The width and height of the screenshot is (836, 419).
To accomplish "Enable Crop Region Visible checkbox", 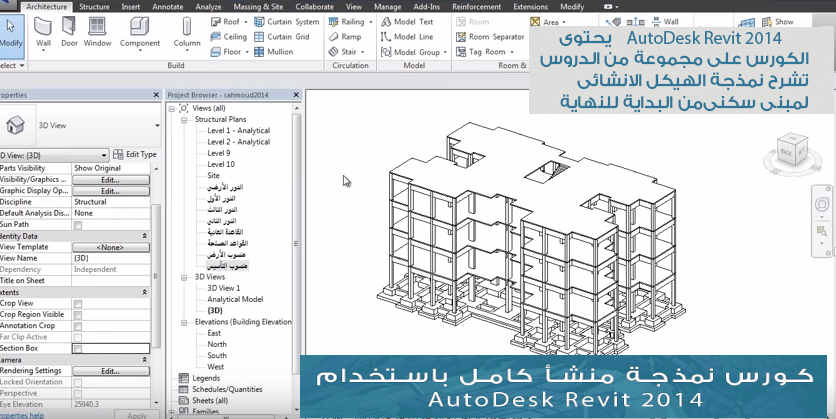I will (x=78, y=315).
